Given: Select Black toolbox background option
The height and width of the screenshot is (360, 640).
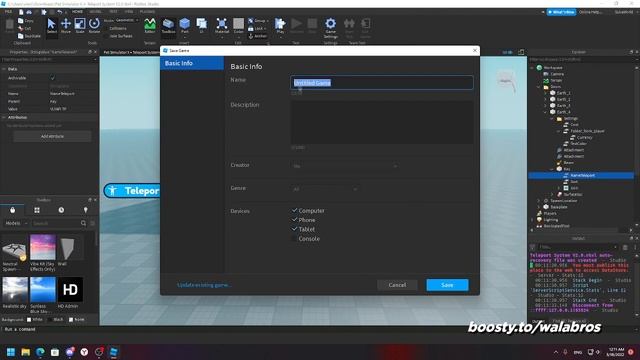Looking at the screenshot, I should point(50,320).
